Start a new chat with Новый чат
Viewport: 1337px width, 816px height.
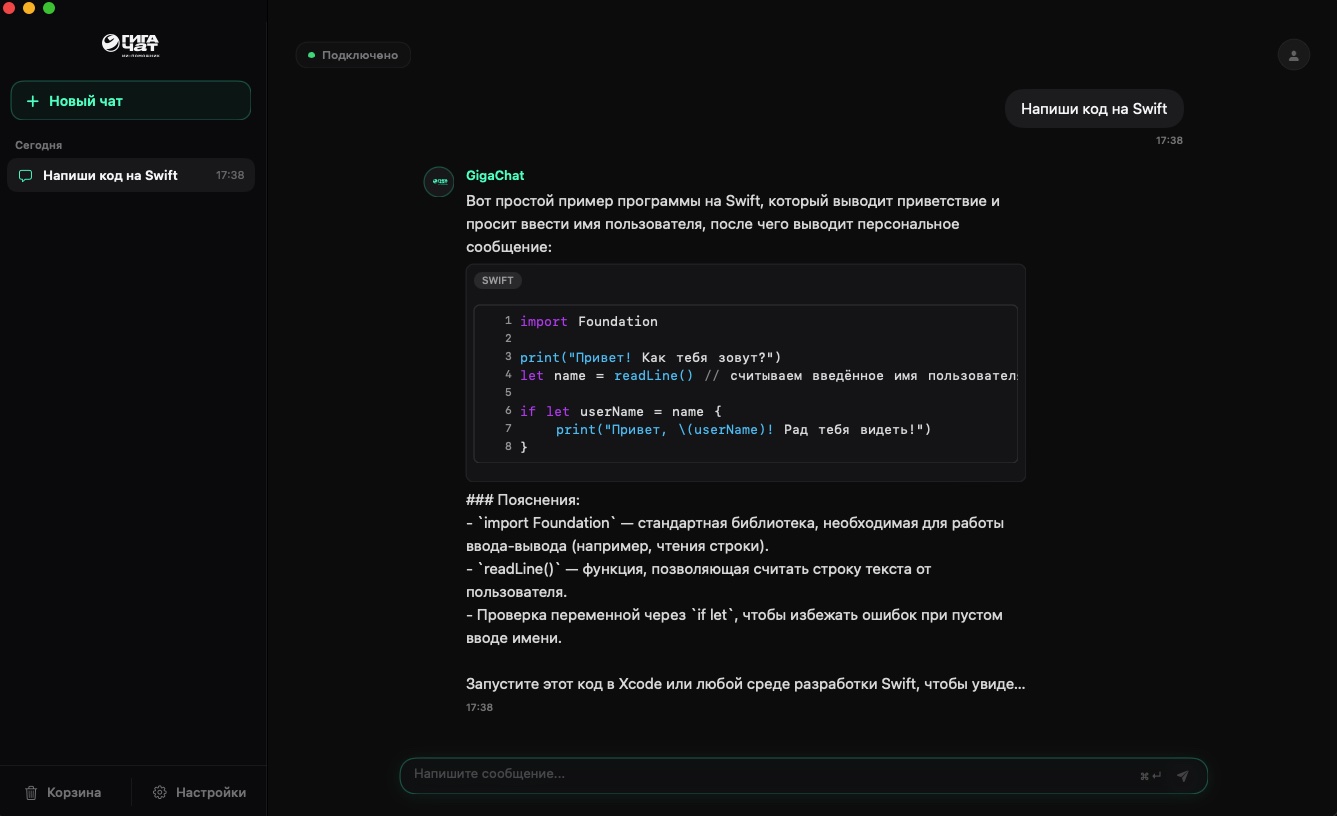[131, 101]
